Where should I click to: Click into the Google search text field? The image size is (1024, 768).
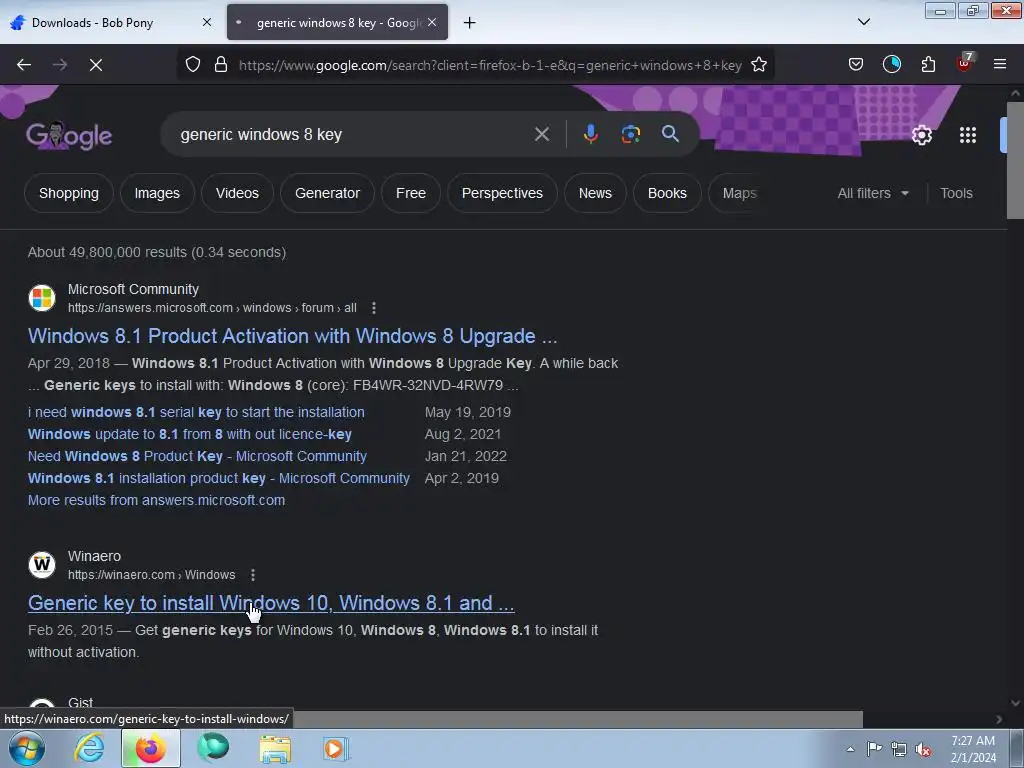click(x=353, y=135)
